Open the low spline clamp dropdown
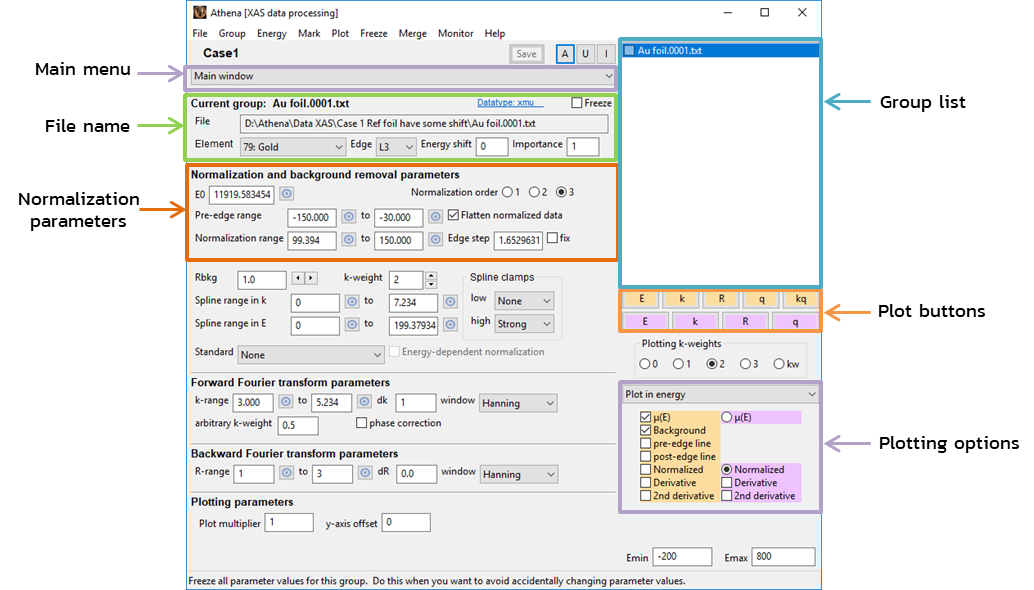This screenshot has height=590, width=1034. [x=524, y=301]
